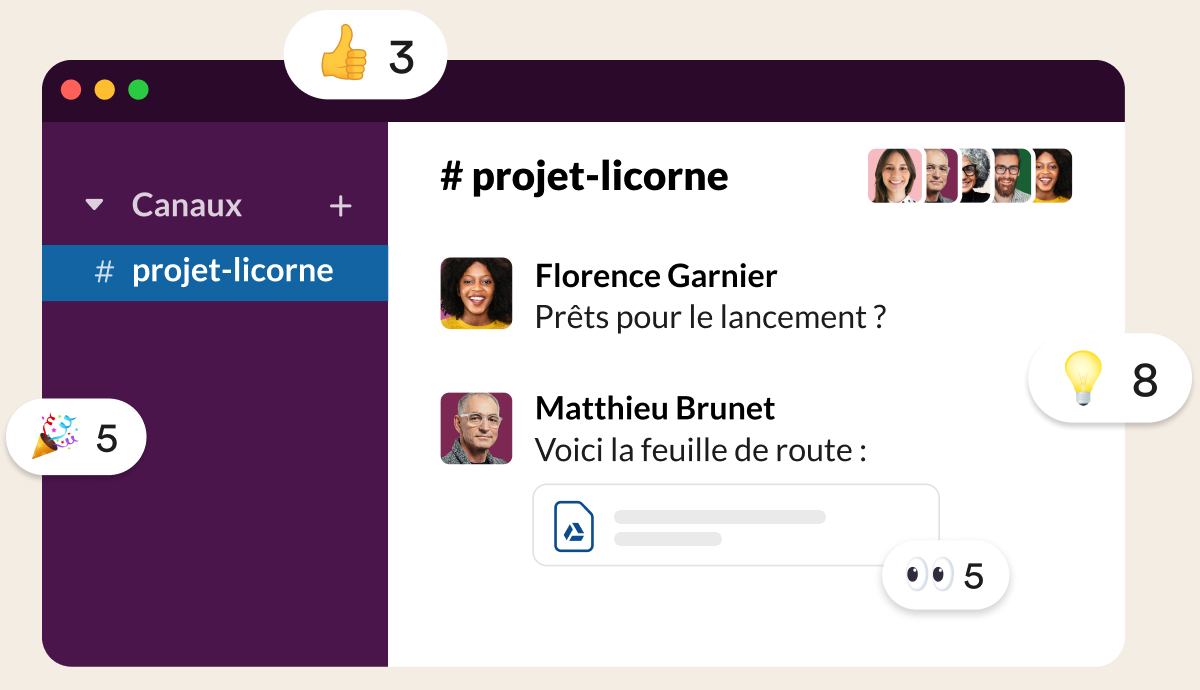
Task: Open the # projet-licorne channel header
Action: pos(584,177)
